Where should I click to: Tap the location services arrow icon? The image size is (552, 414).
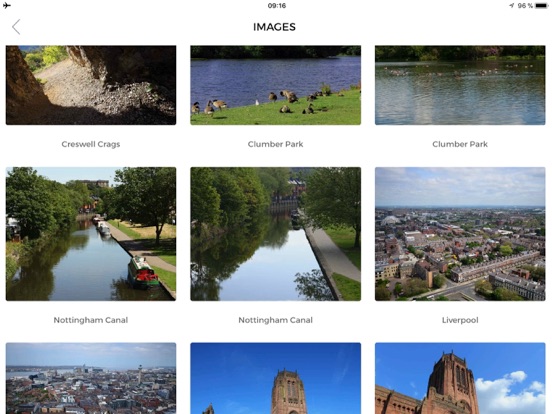512,6
